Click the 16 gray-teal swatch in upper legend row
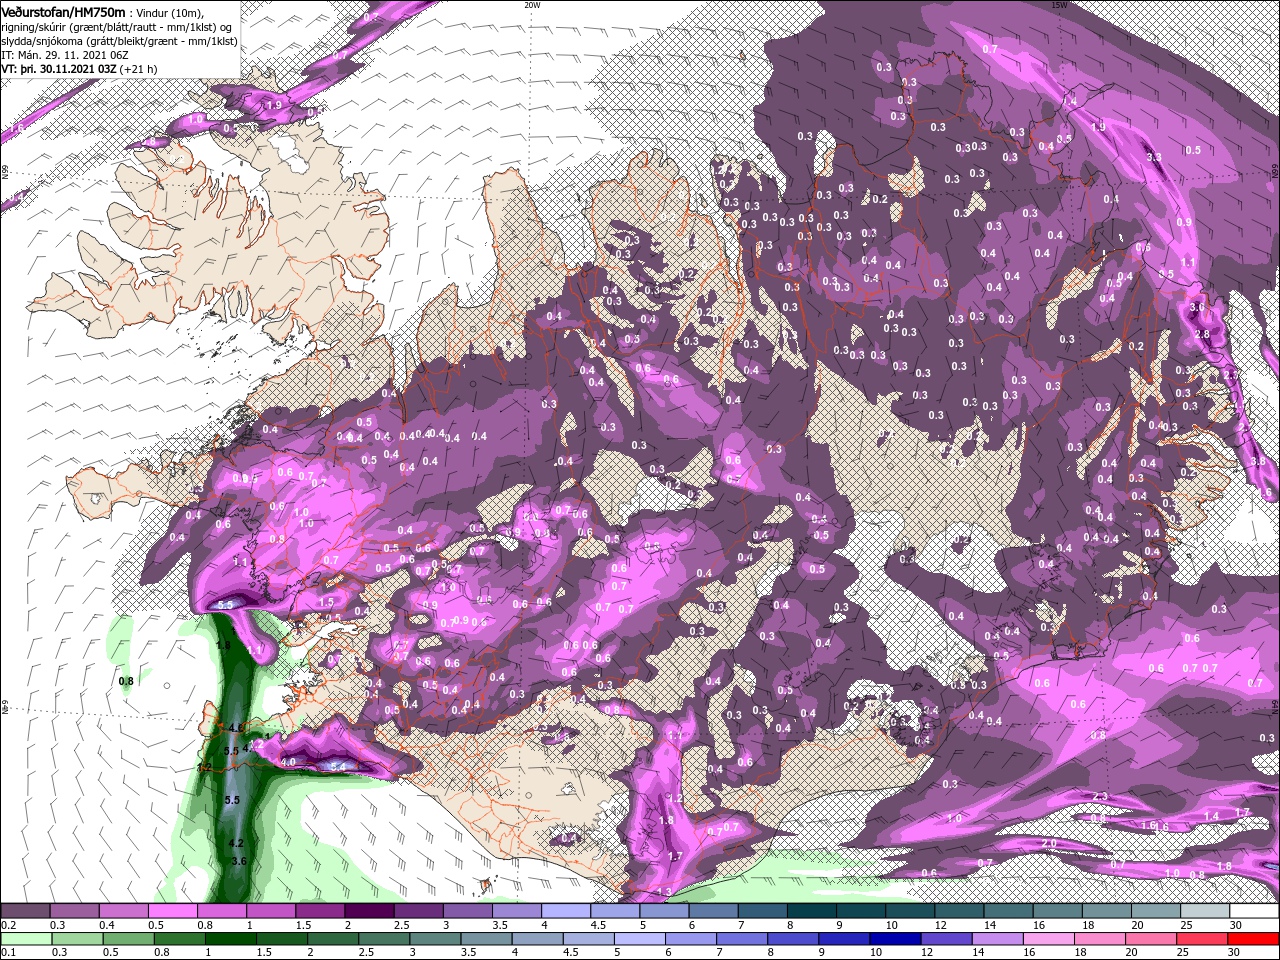Viewport: 1280px width, 960px height. 1058,911
